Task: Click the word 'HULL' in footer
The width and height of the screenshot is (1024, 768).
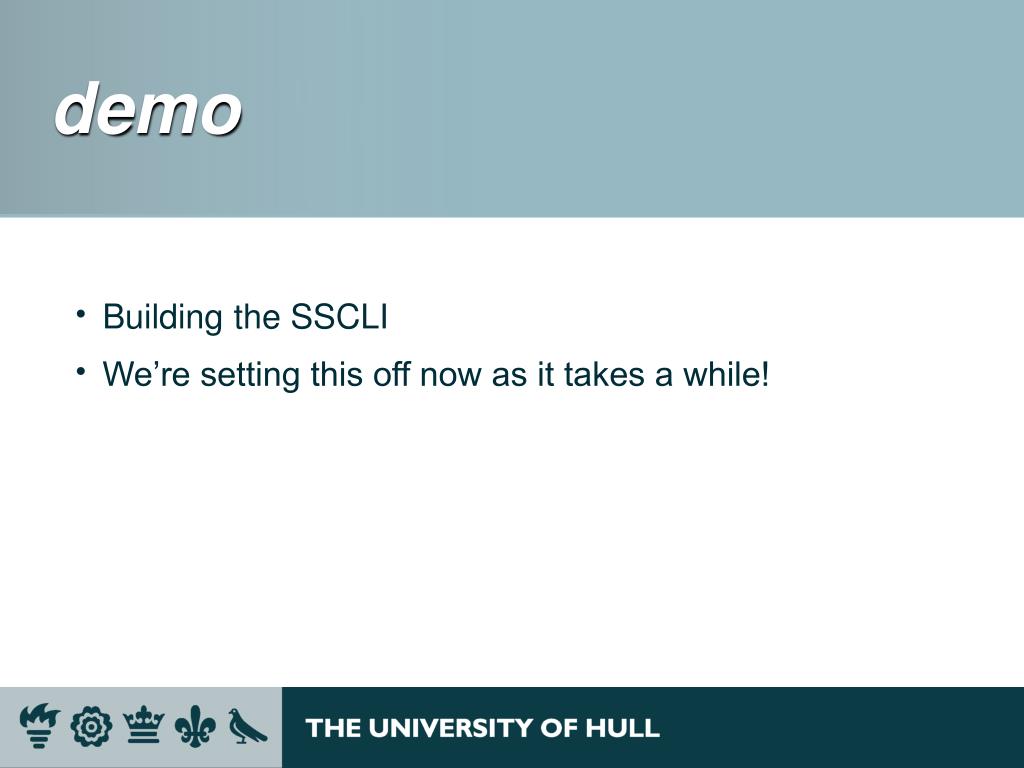Action: pyautogui.click(x=622, y=728)
